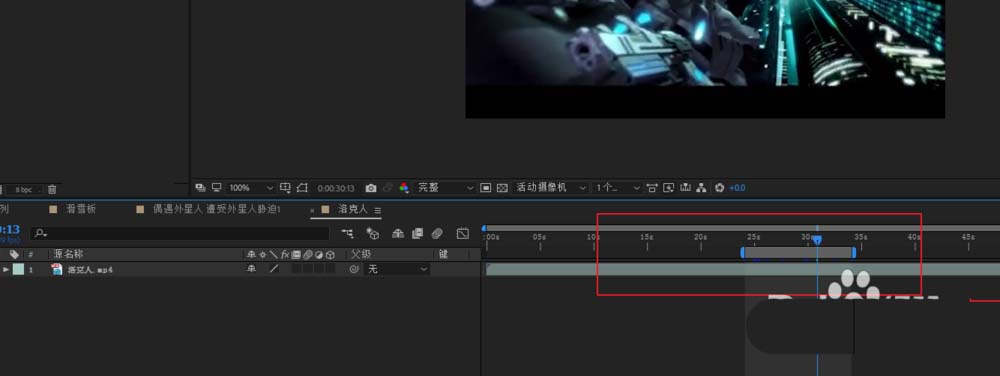Click the reset exposure icon
The image size is (1000, 376).
(x=720, y=188)
